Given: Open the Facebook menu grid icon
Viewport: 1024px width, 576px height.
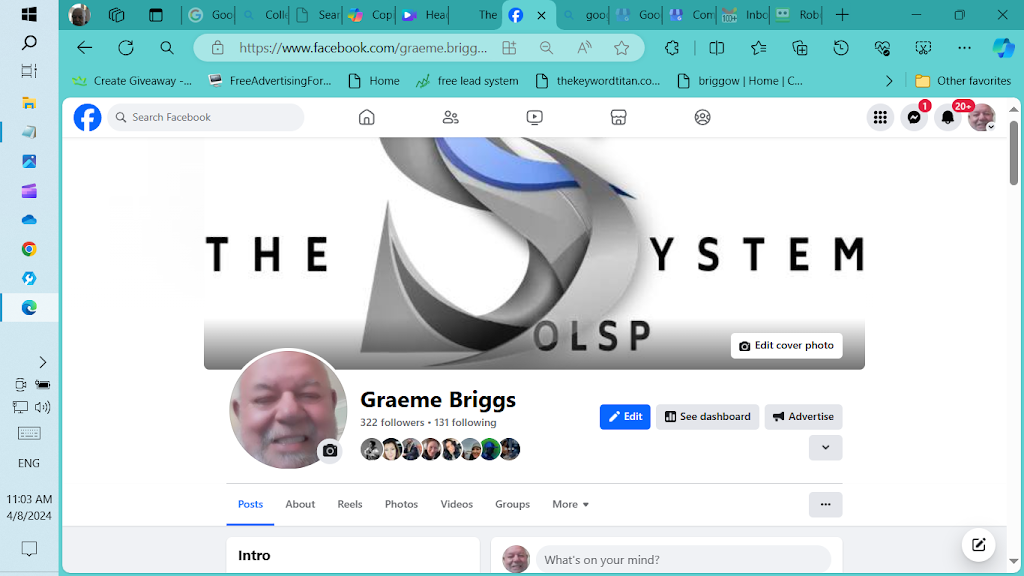Looking at the screenshot, I should 880,118.
